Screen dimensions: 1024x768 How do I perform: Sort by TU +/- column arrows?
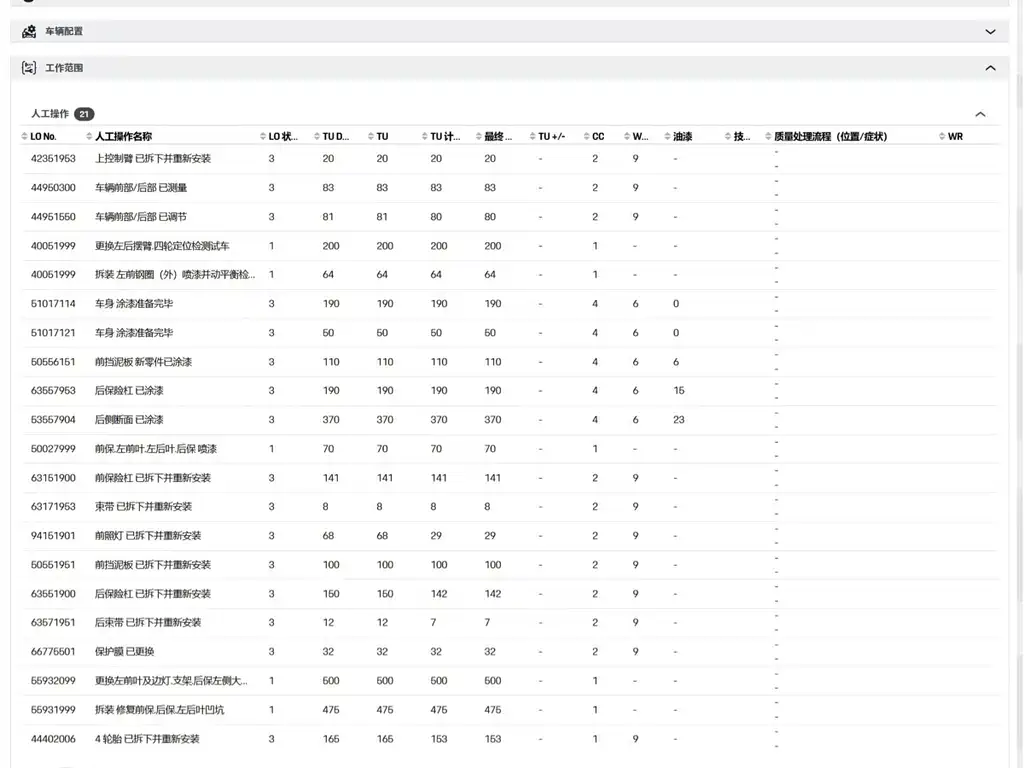coord(533,136)
